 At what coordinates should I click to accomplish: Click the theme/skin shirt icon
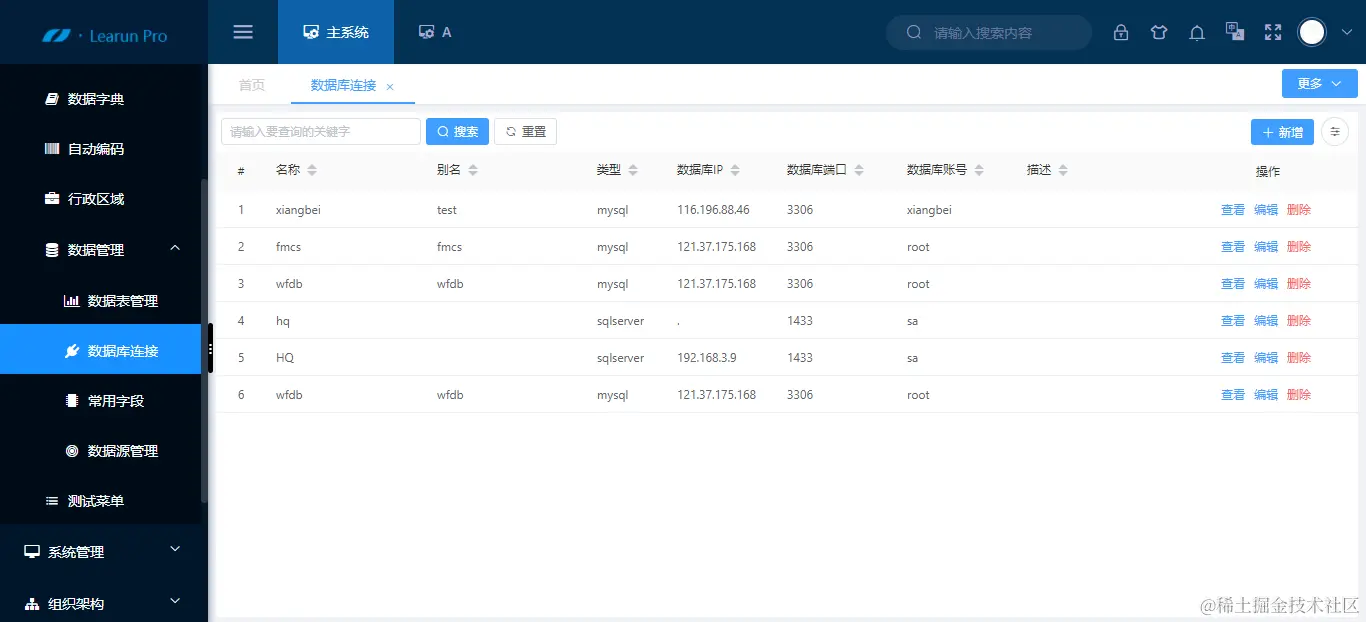tap(1158, 31)
